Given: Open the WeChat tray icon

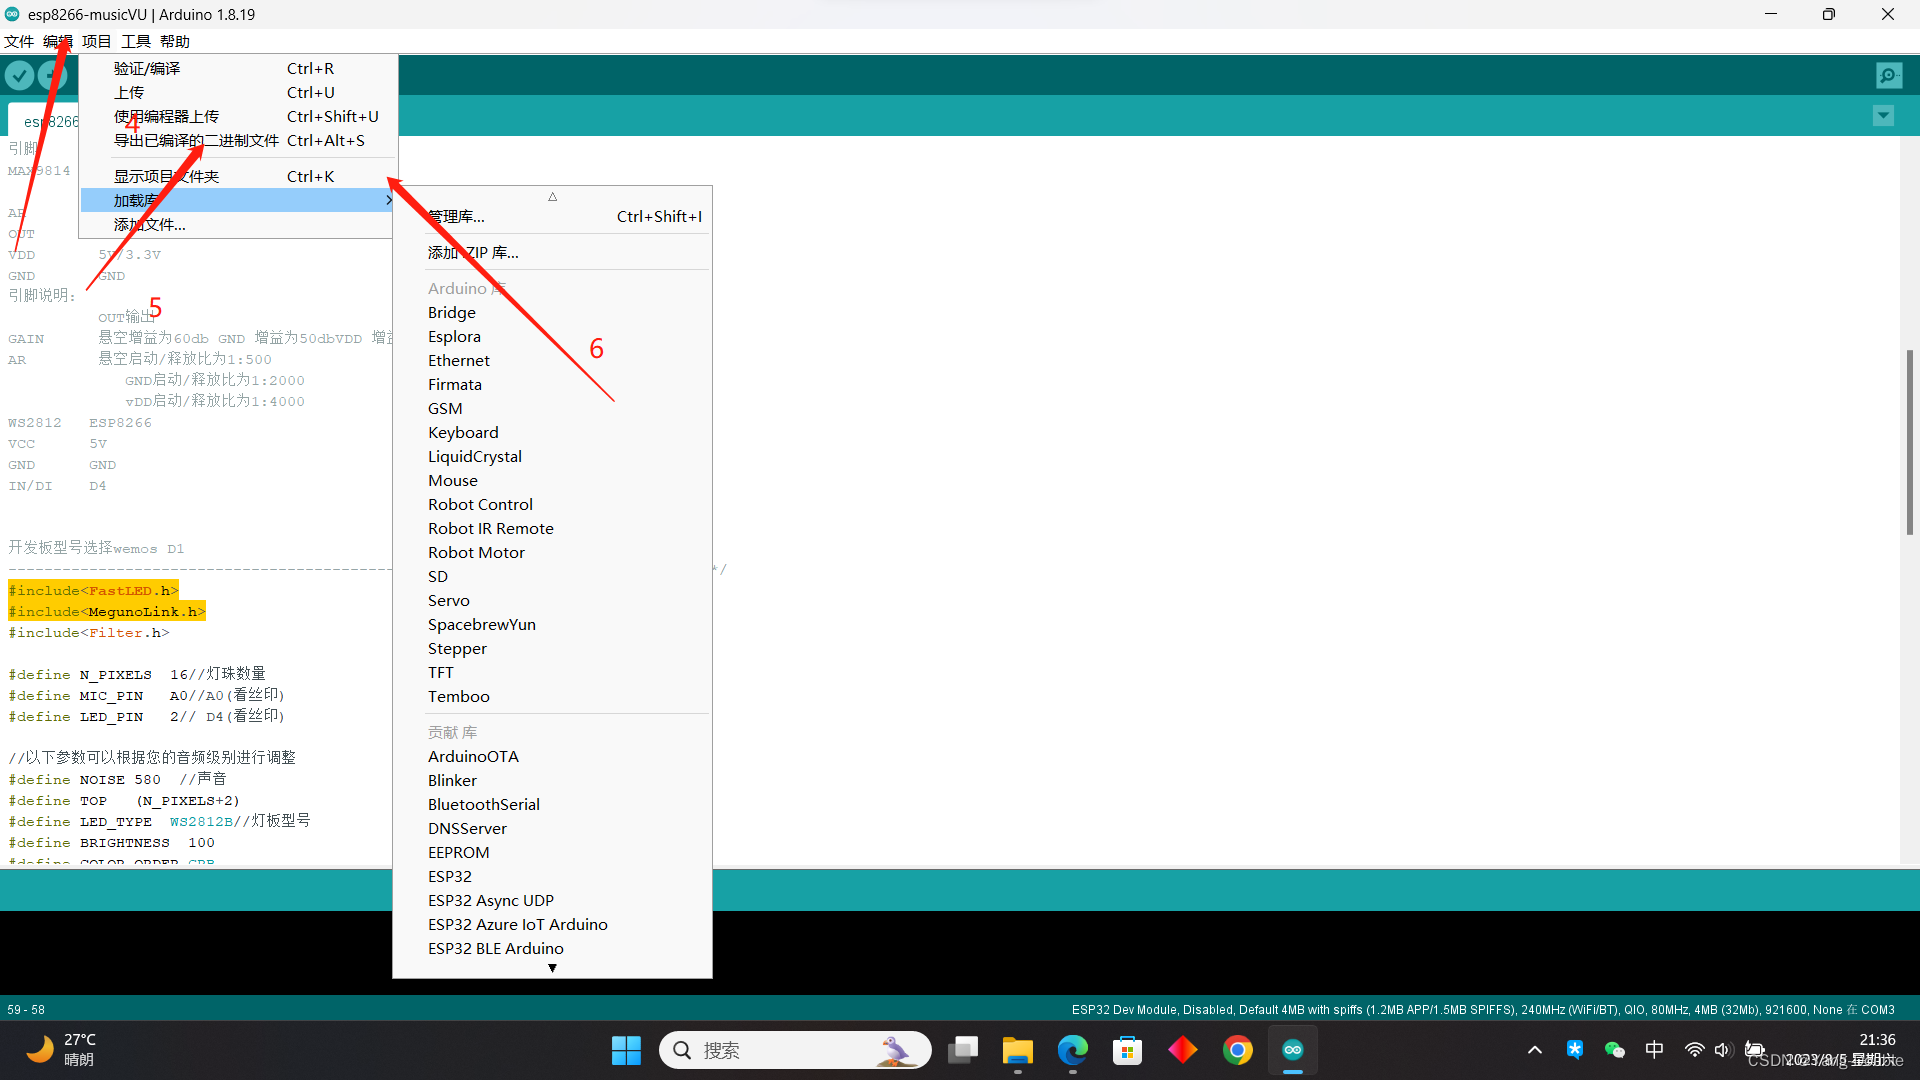Looking at the screenshot, I should coord(1614,1049).
